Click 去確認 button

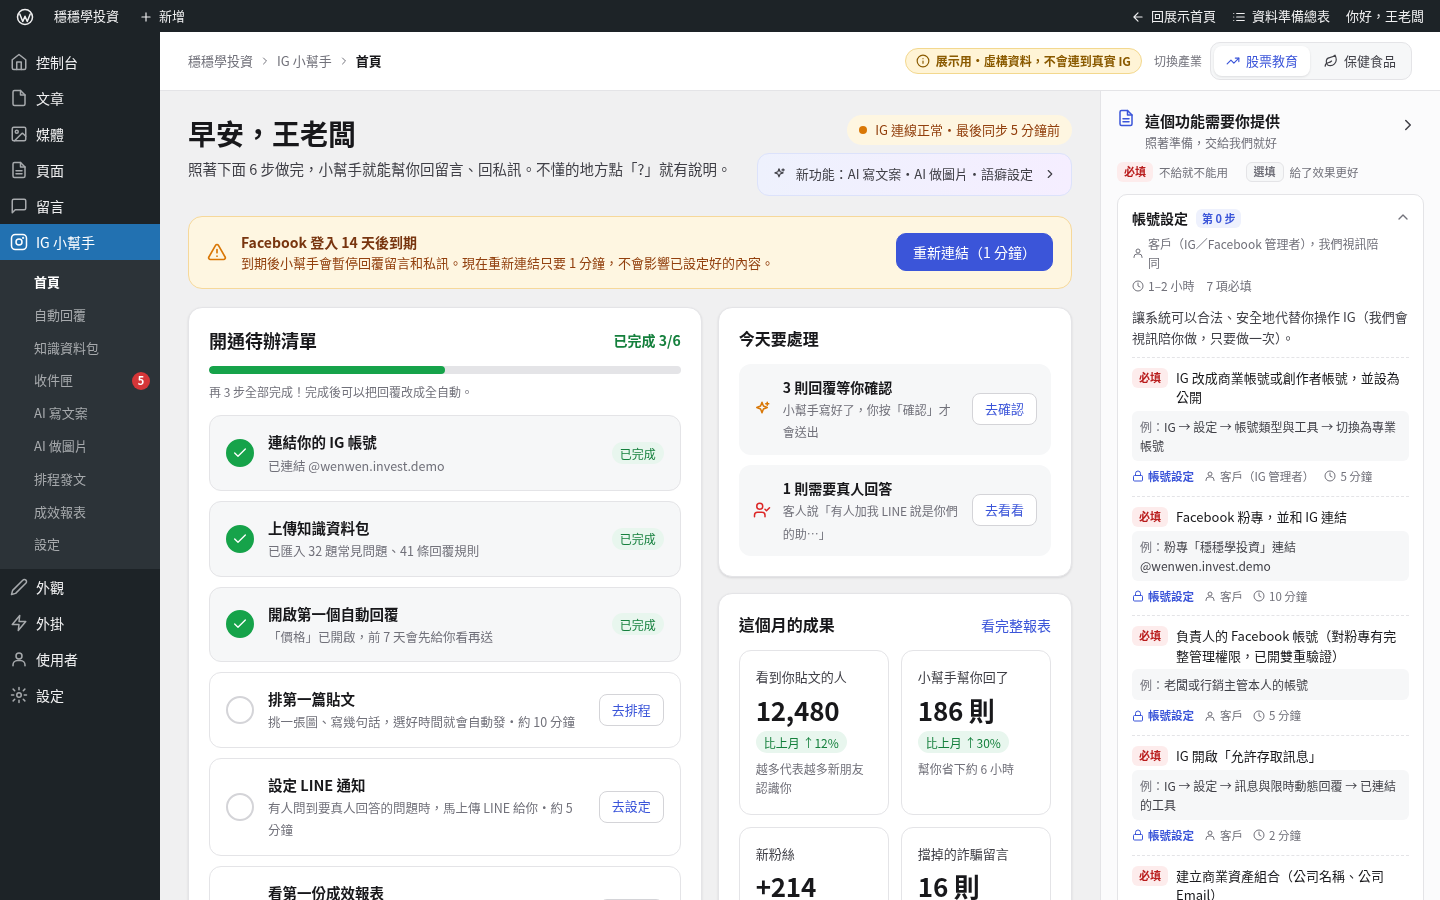click(1004, 409)
